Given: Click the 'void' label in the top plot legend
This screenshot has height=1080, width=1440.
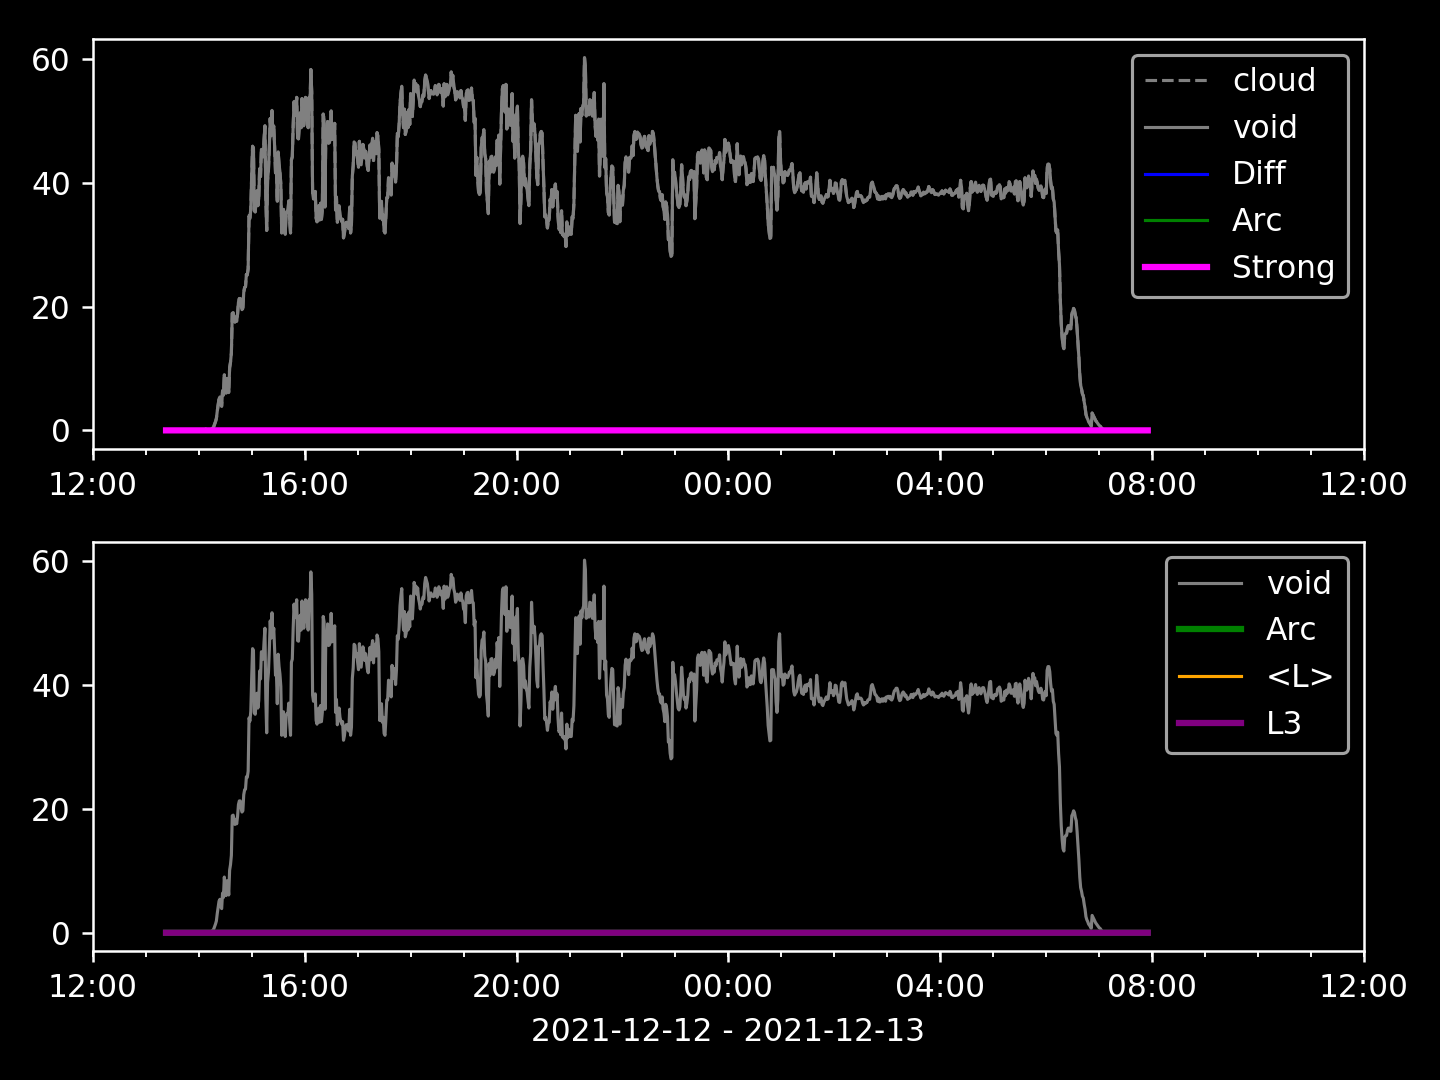Looking at the screenshot, I should pos(1265,127).
